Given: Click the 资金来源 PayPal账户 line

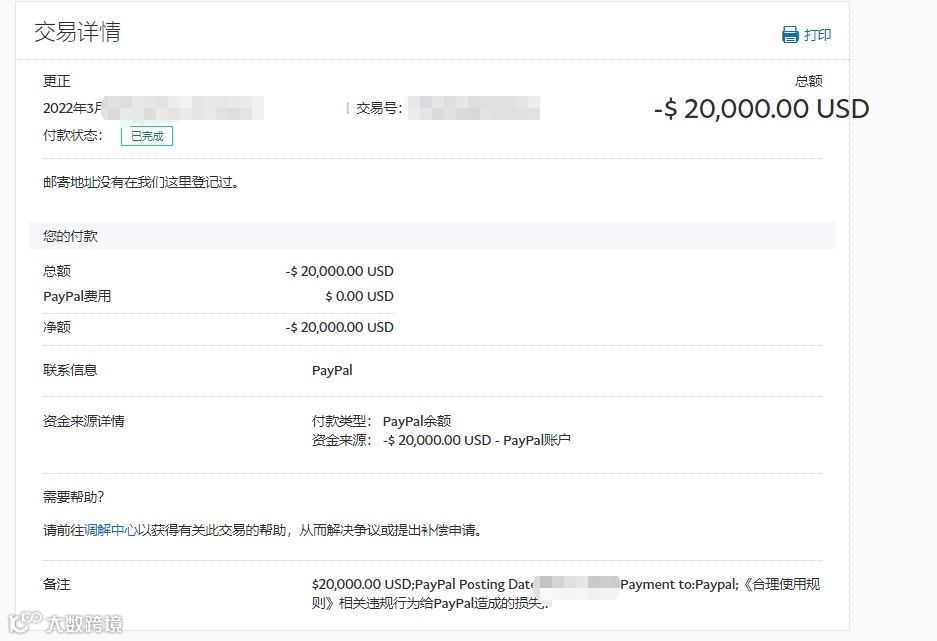Looking at the screenshot, I should click(x=441, y=440).
